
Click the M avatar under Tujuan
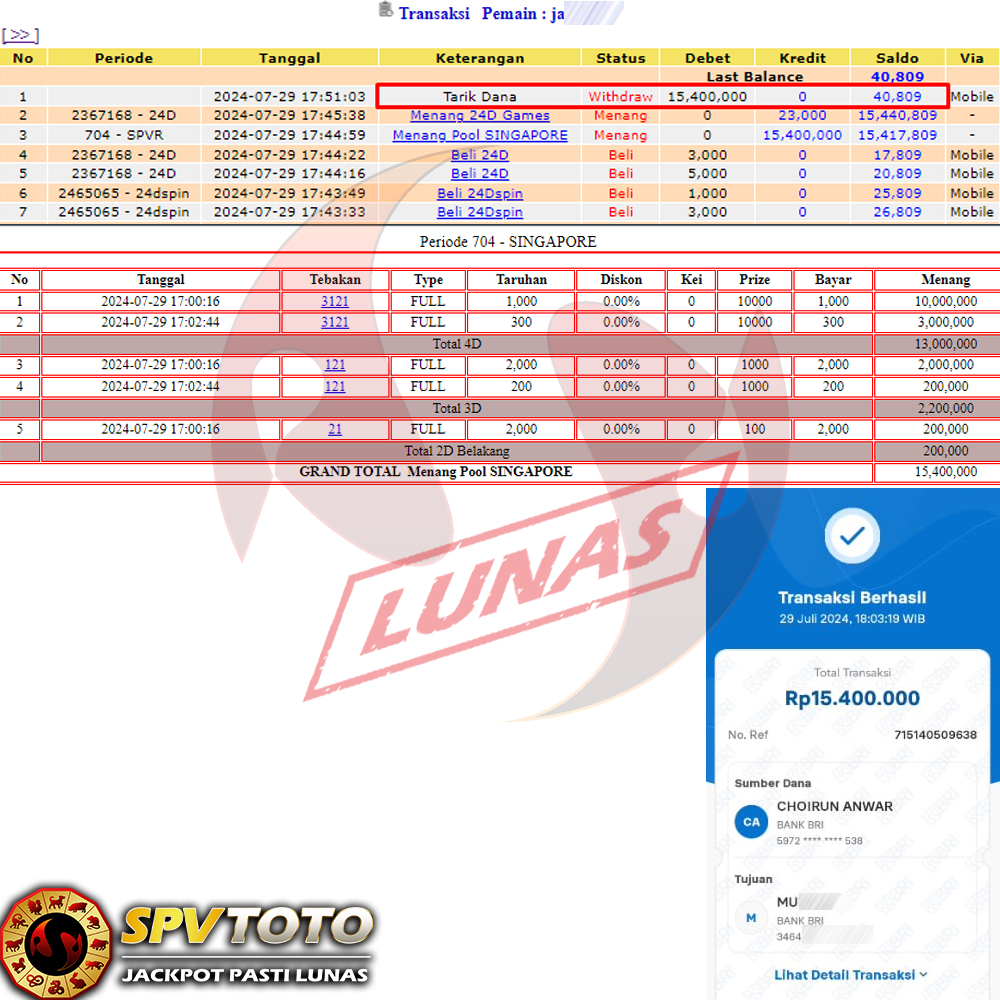[750, 918]
